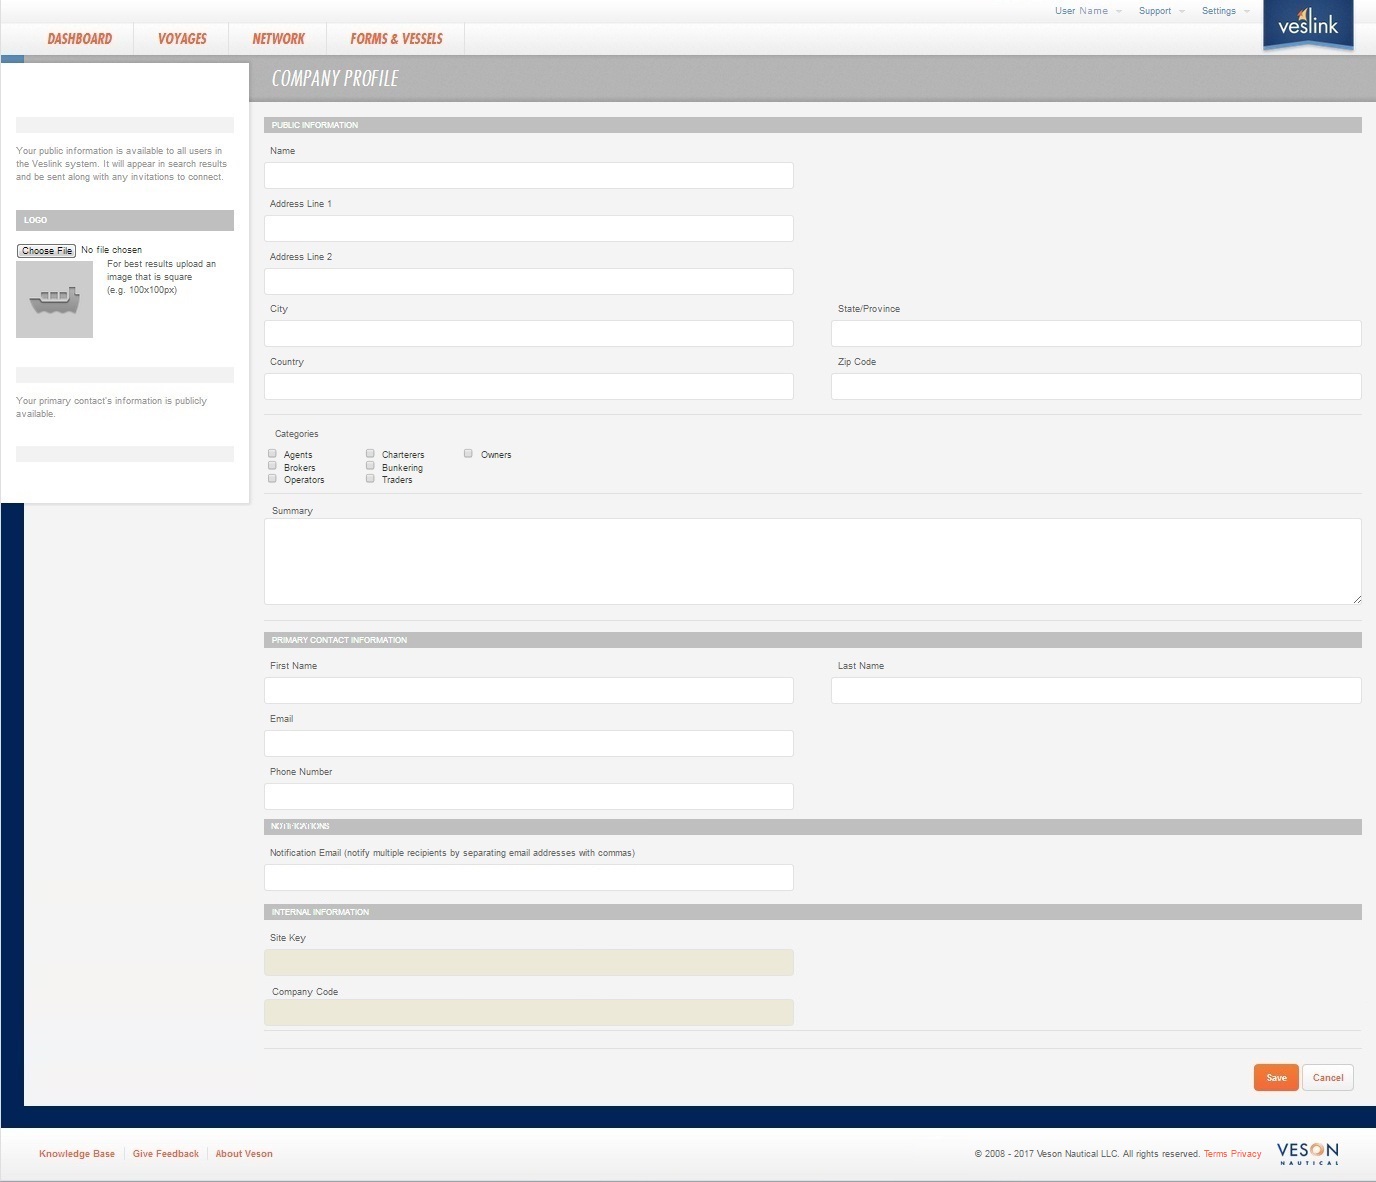Viewport: 1376px width, 1182px height.
Task: Click the Veslink logo banner
Action: pyautogui.click(x=1307, y=26)
